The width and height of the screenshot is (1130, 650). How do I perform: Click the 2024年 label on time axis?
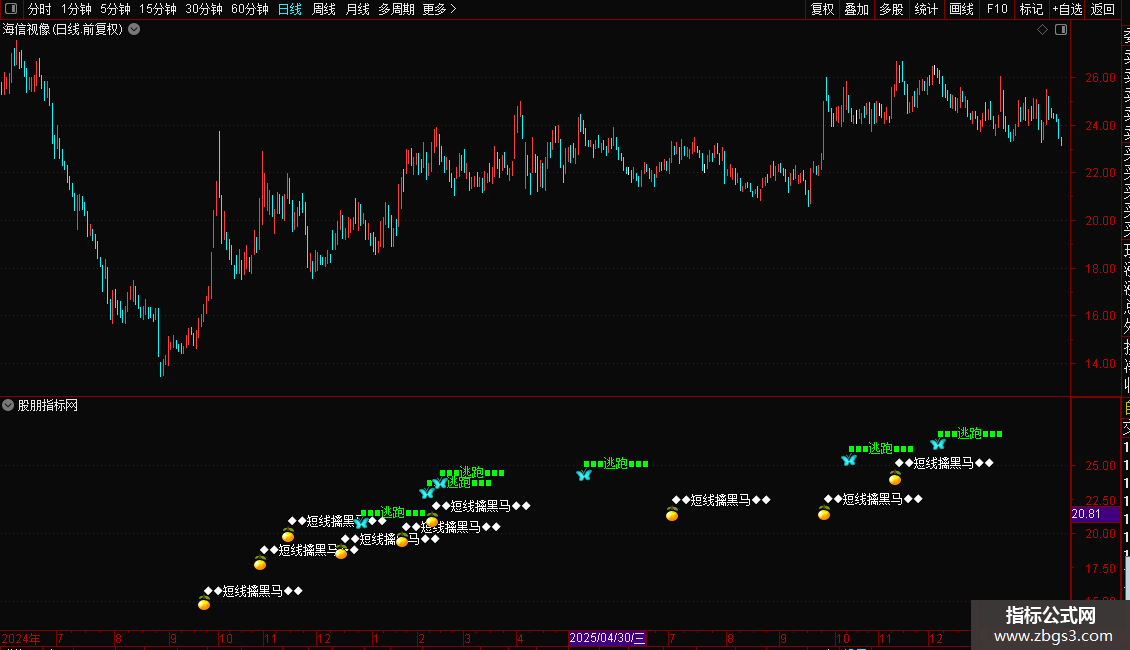point(21,638)
